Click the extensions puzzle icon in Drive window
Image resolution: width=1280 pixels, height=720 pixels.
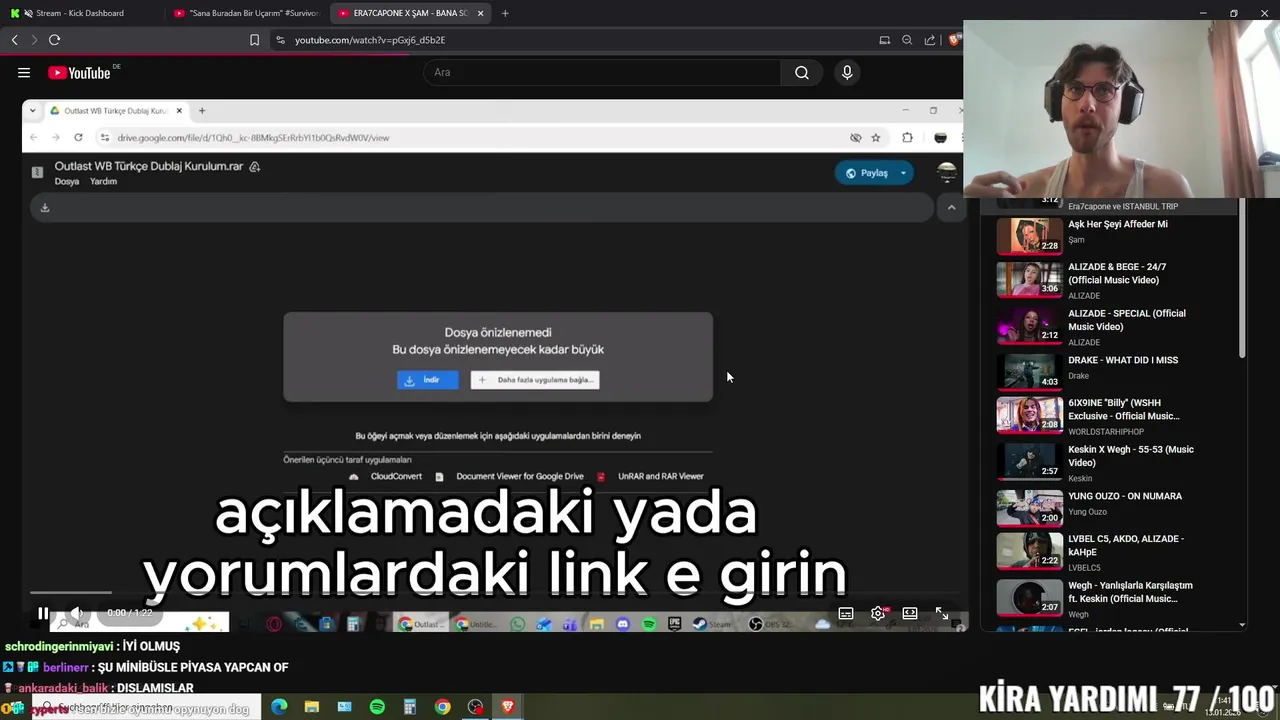point(907,138)
